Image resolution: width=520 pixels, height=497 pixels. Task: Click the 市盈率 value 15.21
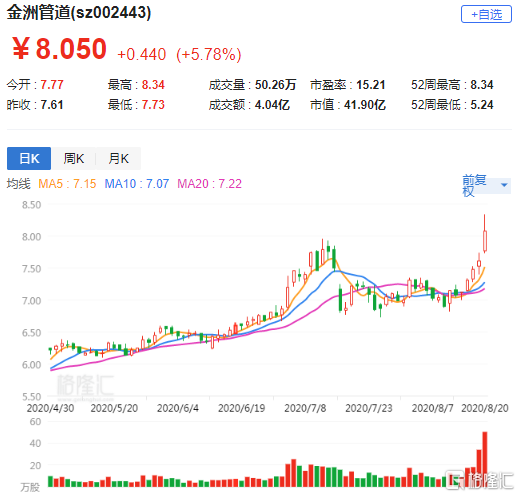coord(371,85)
